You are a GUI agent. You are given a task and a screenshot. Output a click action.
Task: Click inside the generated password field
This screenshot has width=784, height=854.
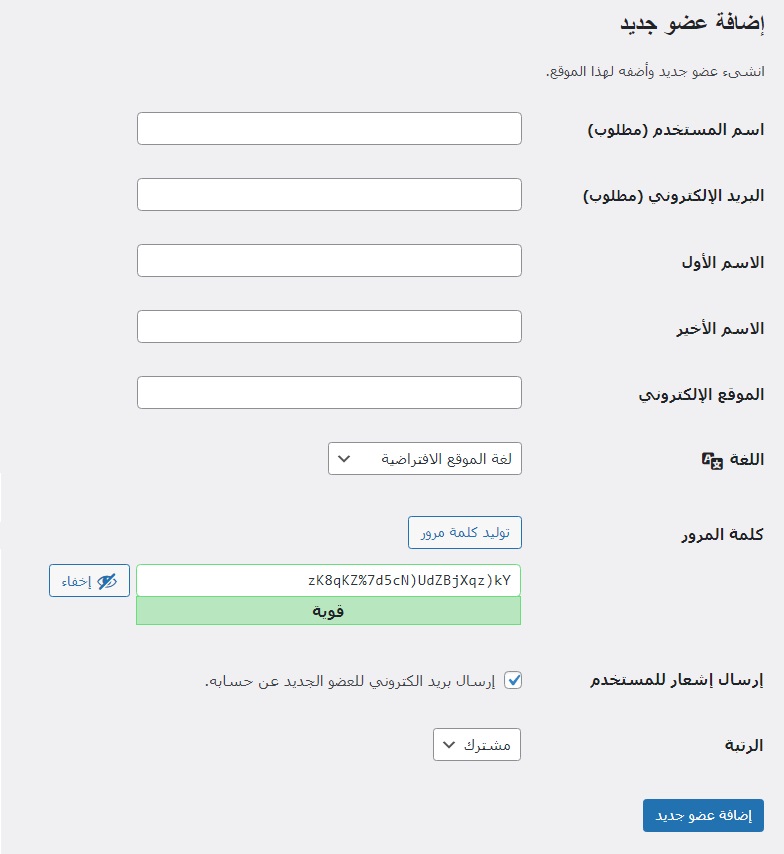pos(329,581)
